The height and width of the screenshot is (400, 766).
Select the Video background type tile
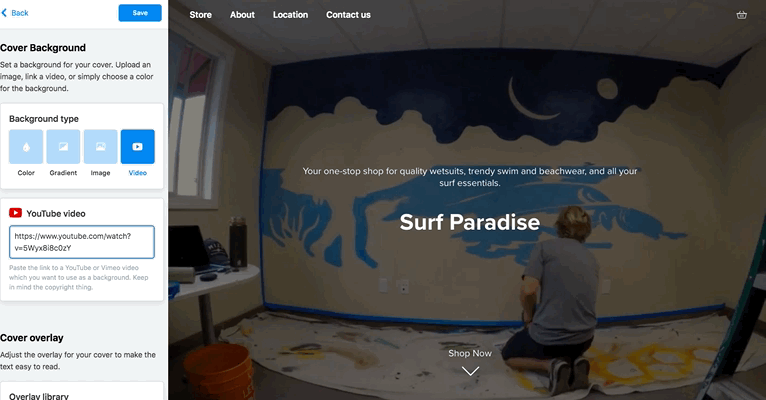tap(138, 147)
